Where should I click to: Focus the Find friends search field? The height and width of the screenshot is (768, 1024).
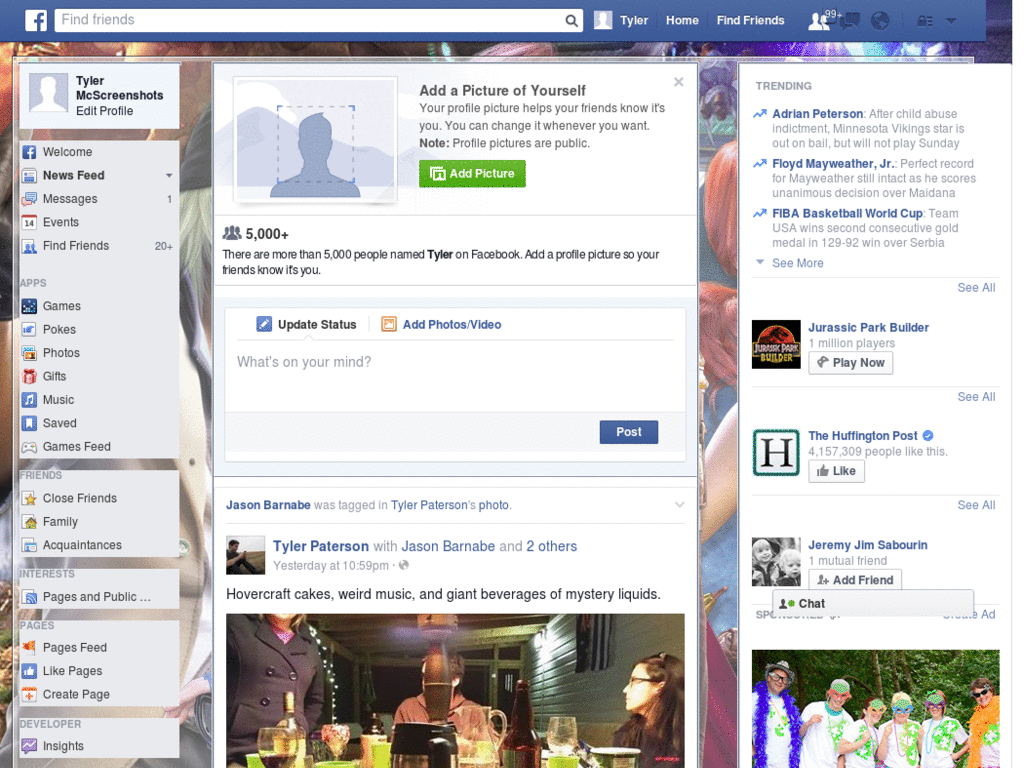coord(310,20)
